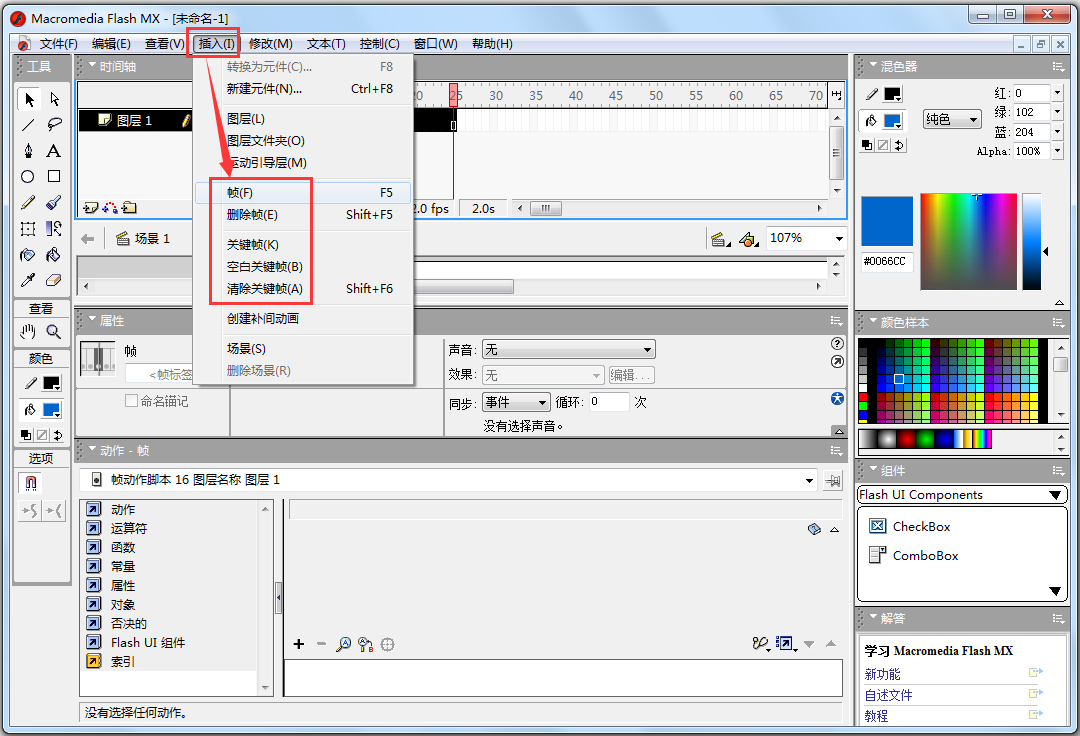Viewport: 1080px width, 736px height.
Task: Open the 自述文件 link
Action: click(x=889, y=695)
